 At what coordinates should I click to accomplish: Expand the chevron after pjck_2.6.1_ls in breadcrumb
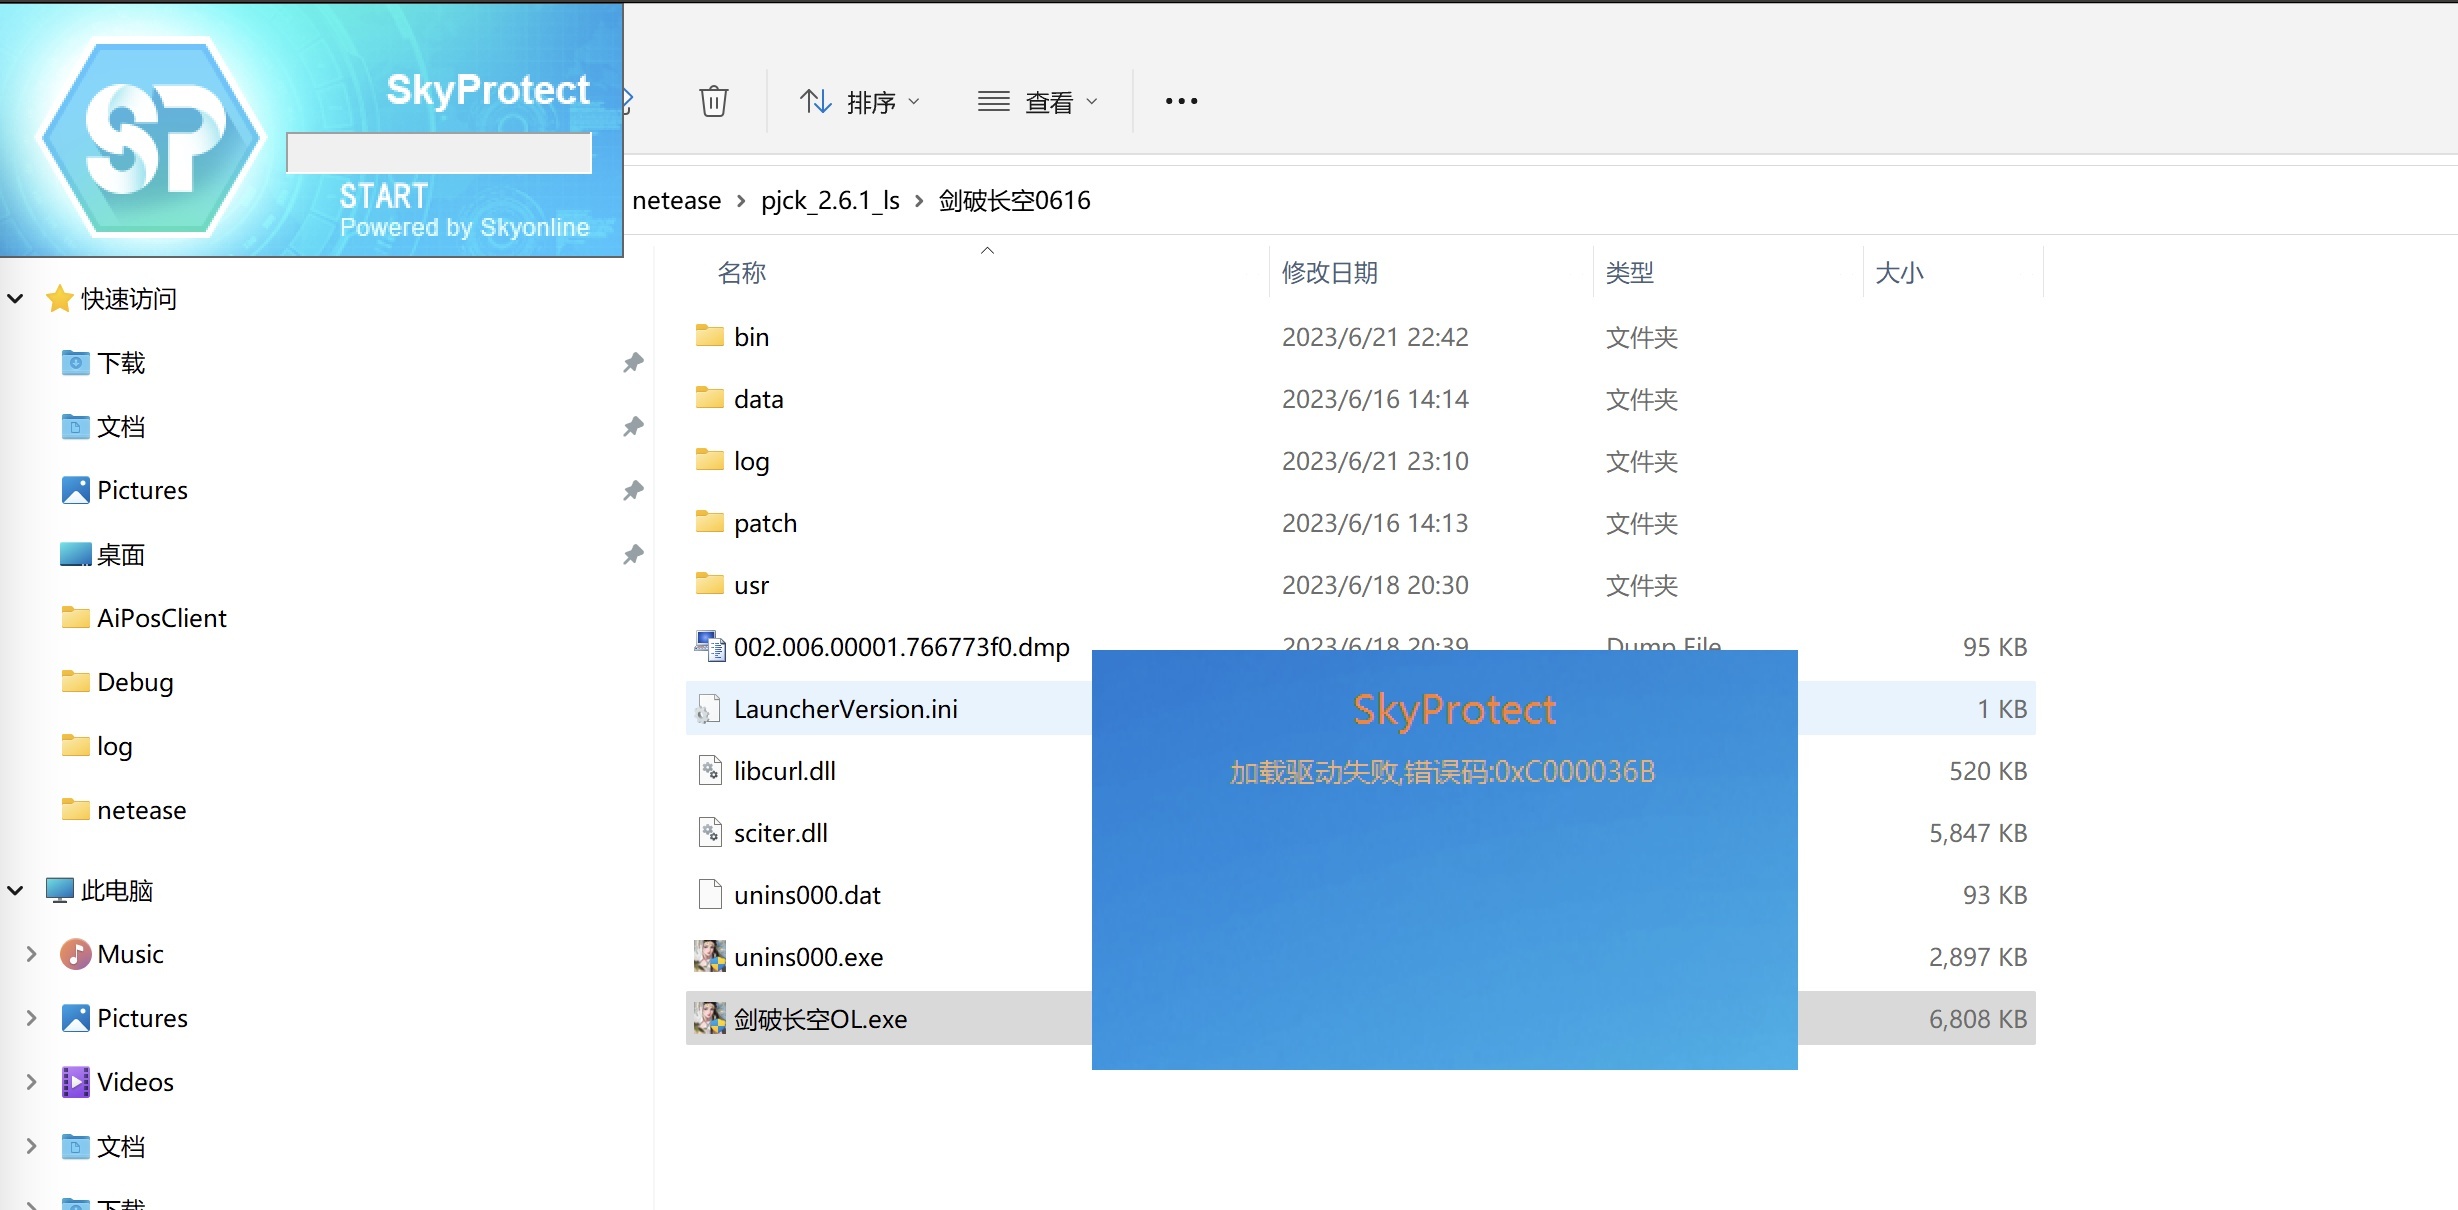919,201
